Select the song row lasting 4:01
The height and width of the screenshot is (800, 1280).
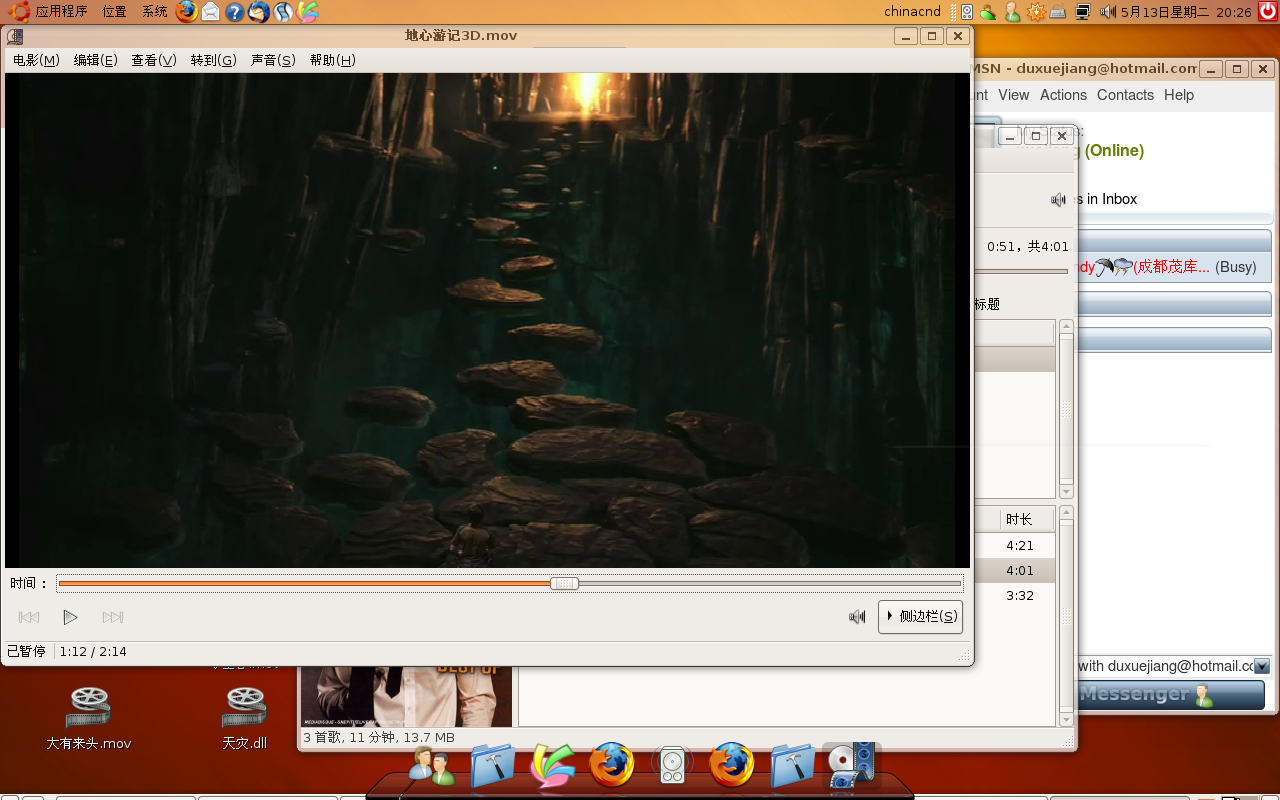pos(1014,570)
